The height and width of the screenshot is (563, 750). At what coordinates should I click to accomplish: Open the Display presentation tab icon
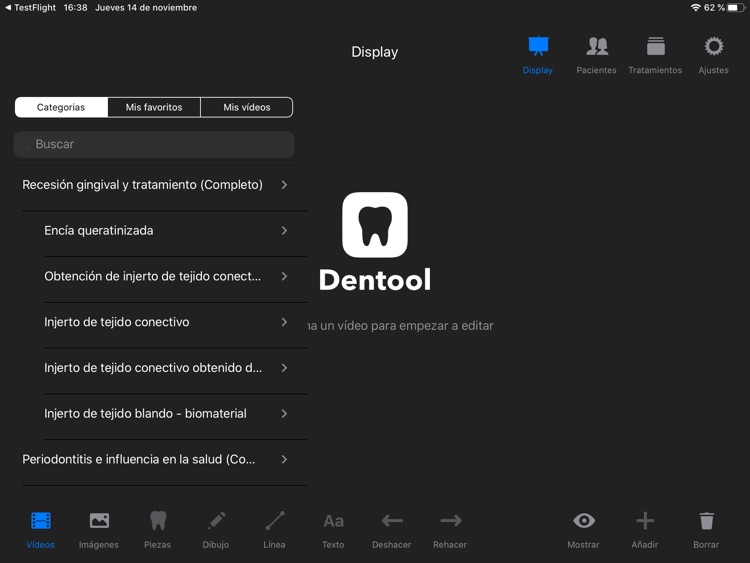(x=538, y=46)
